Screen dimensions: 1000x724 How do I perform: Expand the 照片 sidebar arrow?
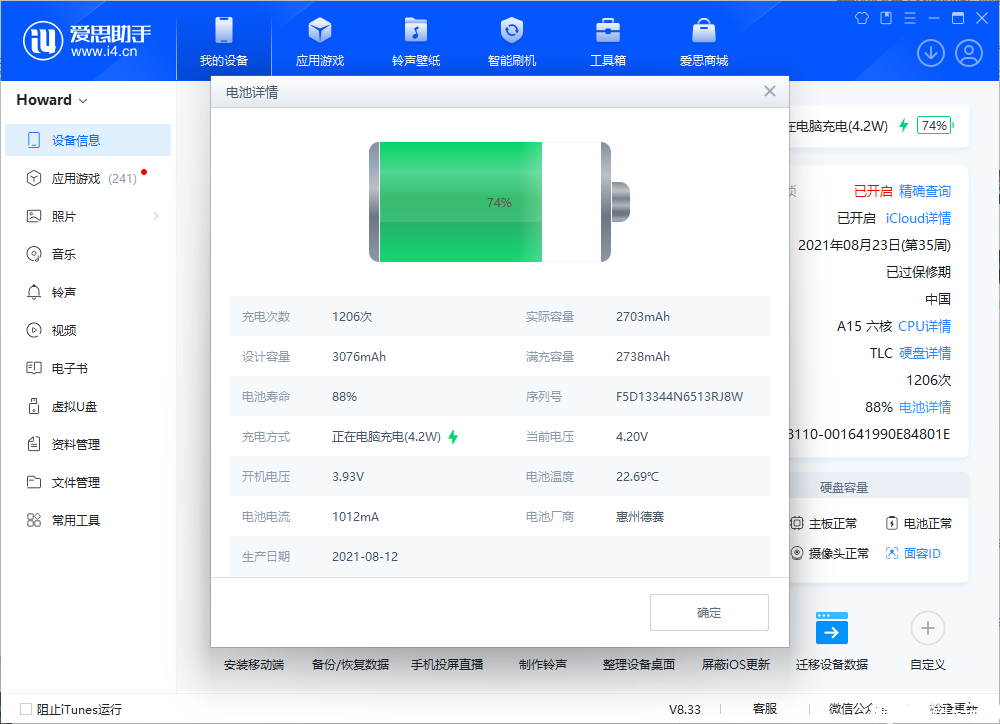(x=156, y=216)
